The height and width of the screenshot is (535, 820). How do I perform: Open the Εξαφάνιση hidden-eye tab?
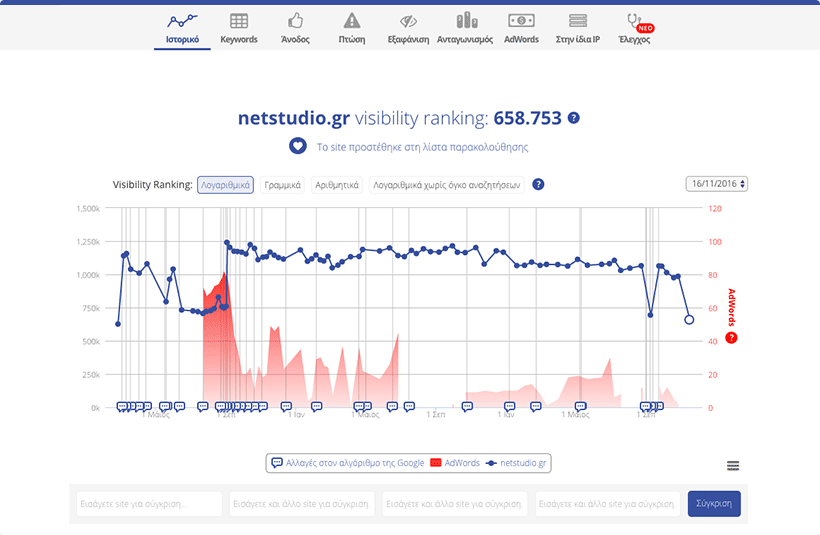(408, 29)
